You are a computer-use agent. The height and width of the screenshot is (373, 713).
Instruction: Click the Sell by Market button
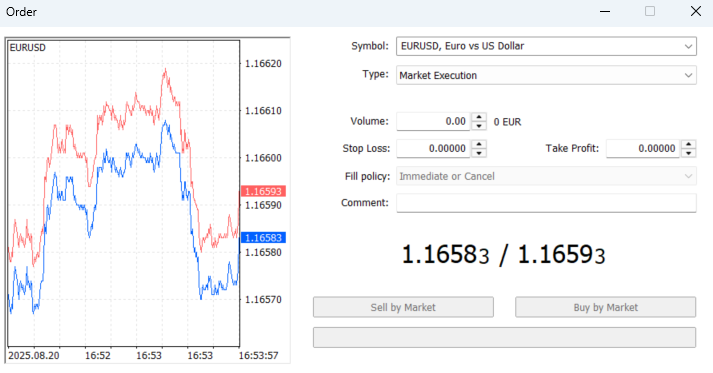[x=403, y=307]
